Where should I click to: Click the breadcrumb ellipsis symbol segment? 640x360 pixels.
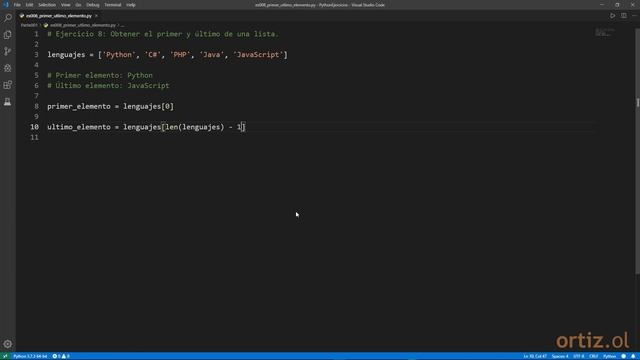[122, 25]
